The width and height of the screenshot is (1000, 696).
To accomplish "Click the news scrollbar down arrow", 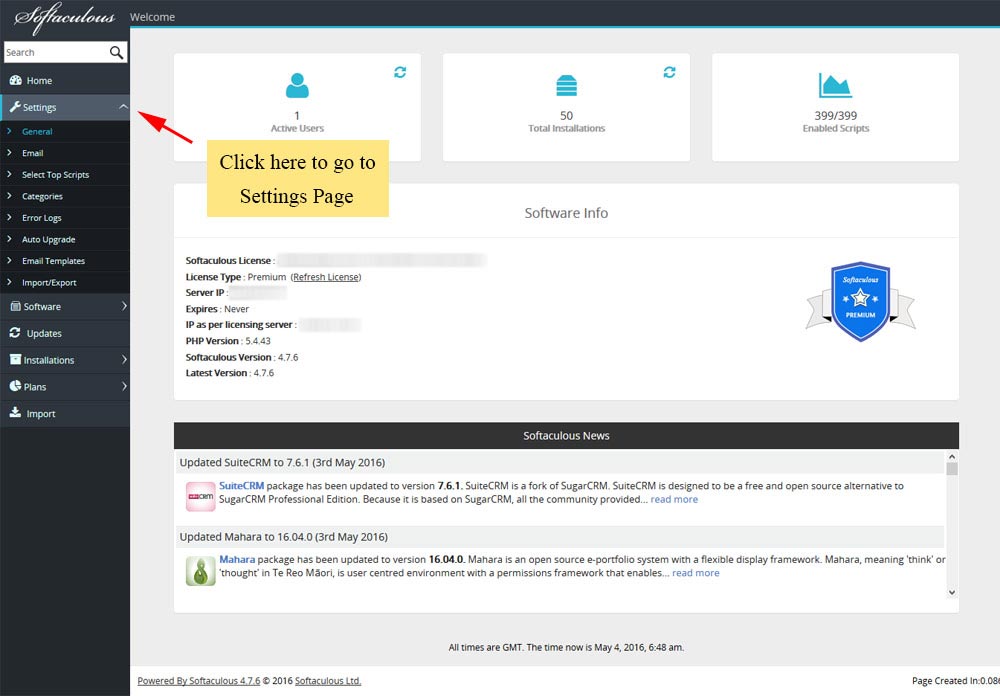I will click(952, 593).
